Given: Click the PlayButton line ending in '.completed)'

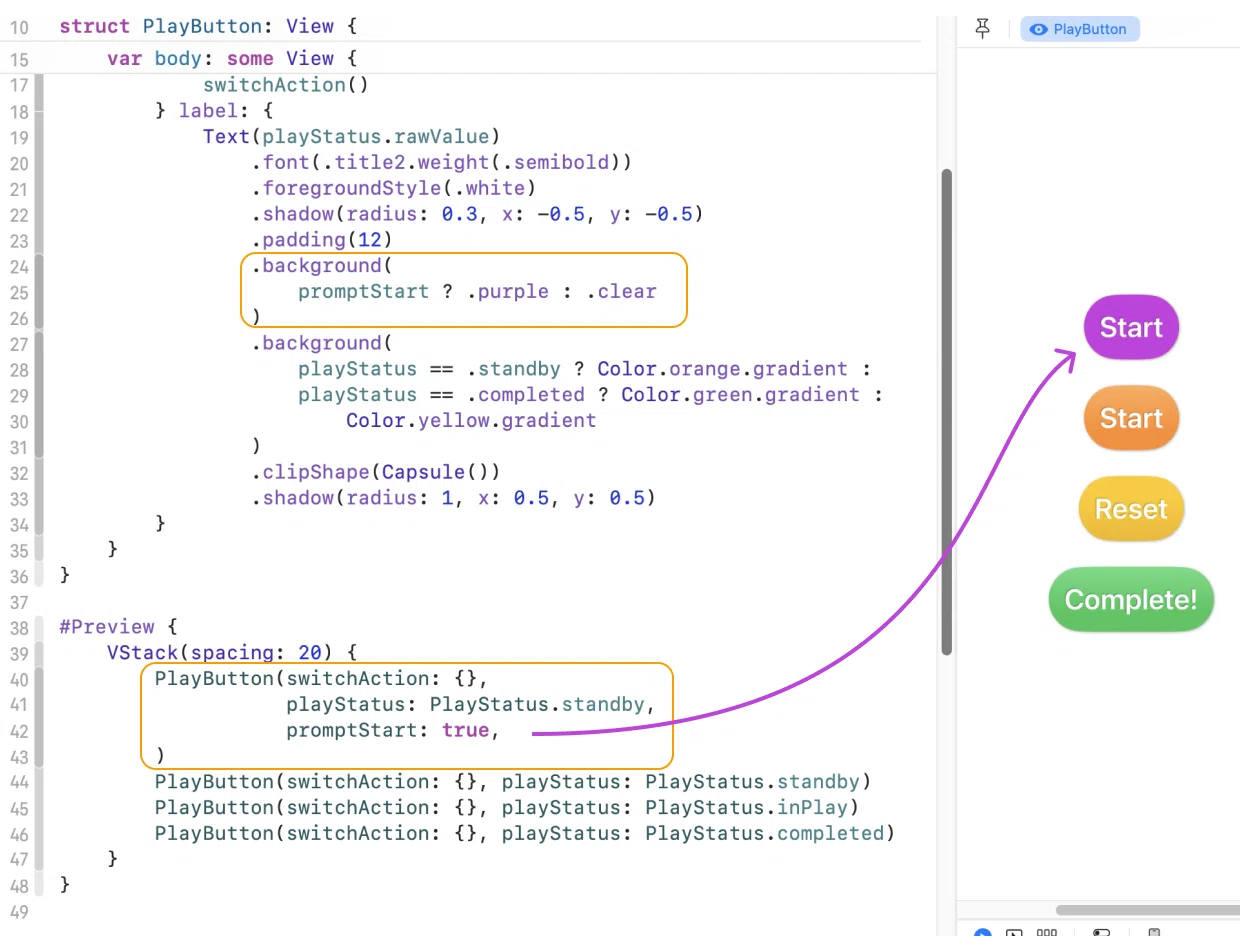Looking at the screenshot, I should point(524,833).
